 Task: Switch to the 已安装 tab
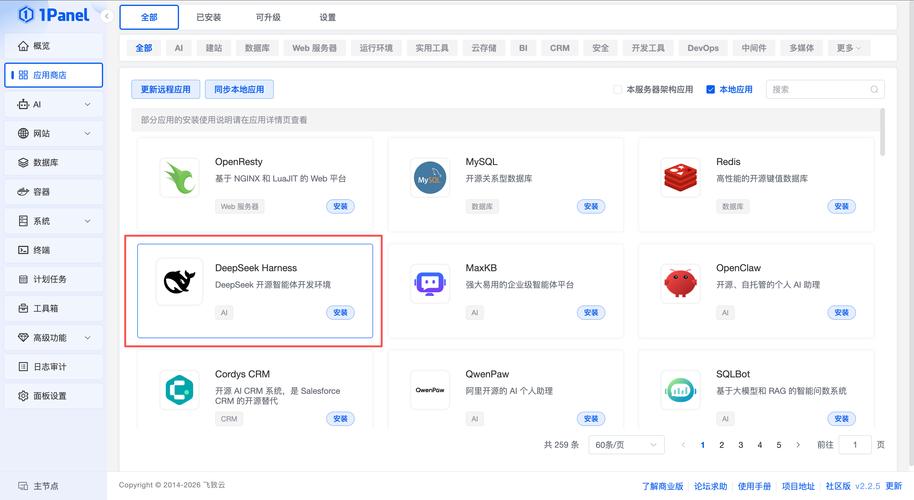coord(209,17)
